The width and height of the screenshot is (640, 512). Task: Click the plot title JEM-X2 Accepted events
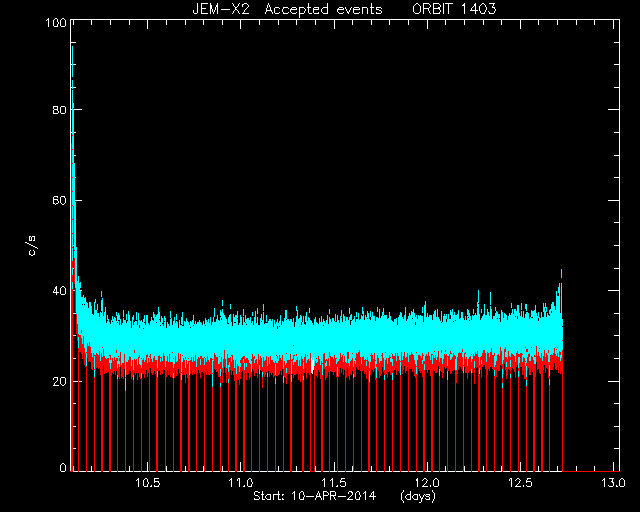pyautogui.click(x=287, y=9)
